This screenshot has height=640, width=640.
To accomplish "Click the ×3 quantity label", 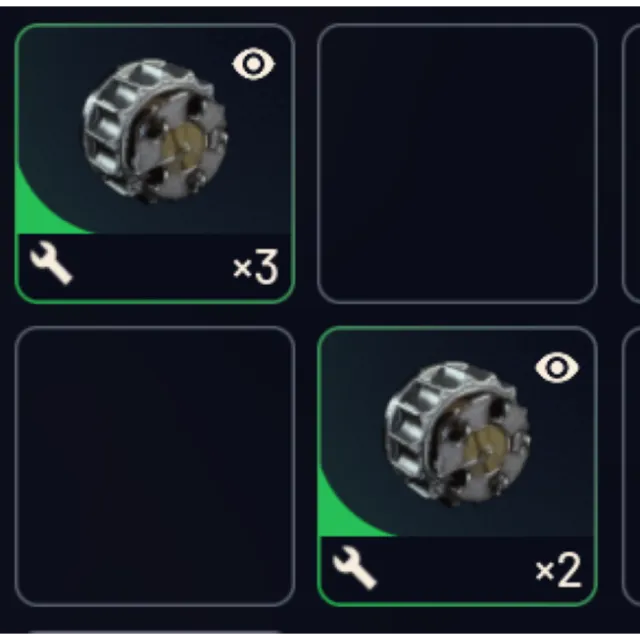I will coord(256,267).
